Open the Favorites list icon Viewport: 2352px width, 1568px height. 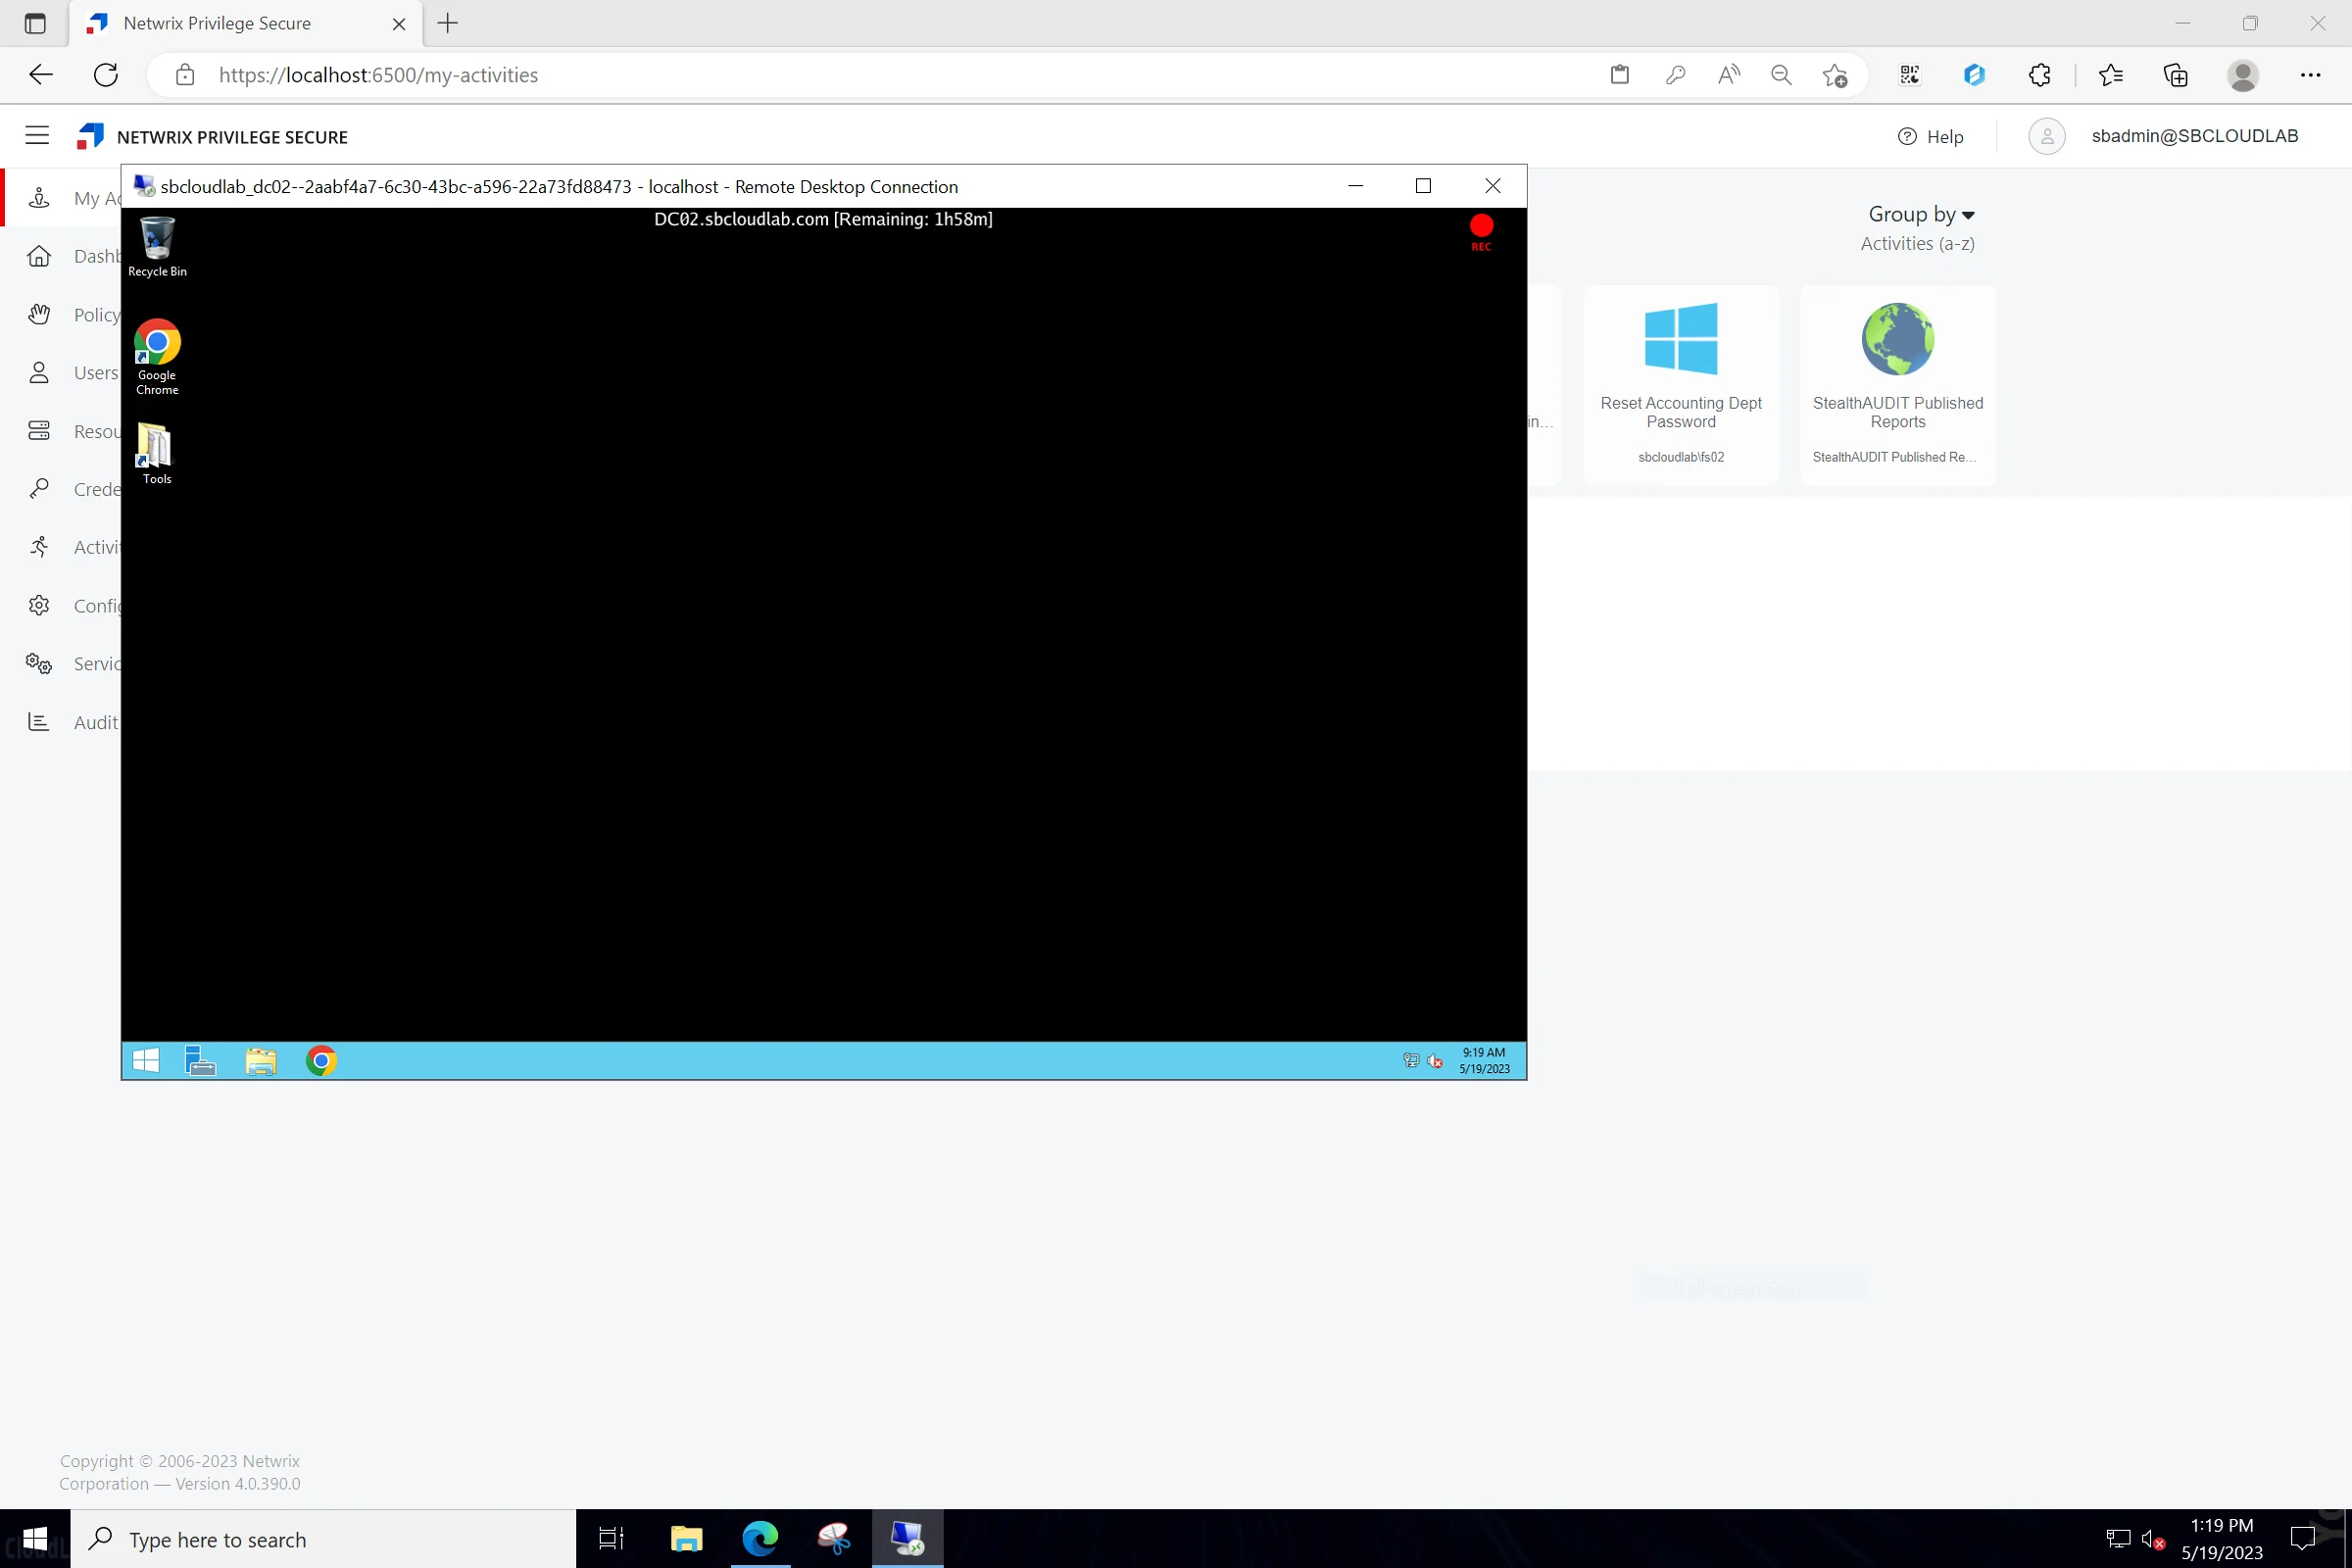tap(2110, 75)
